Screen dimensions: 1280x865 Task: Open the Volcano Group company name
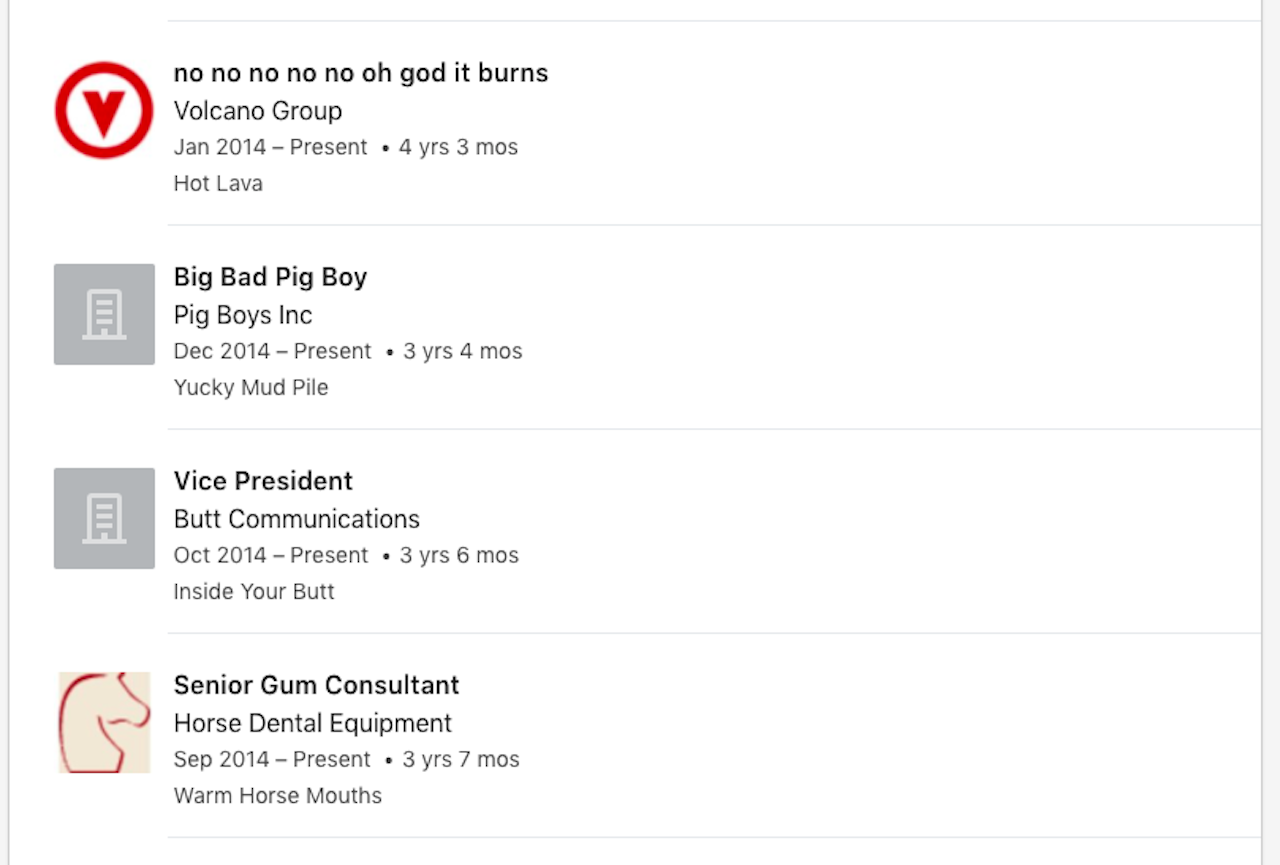pos(258,111)
